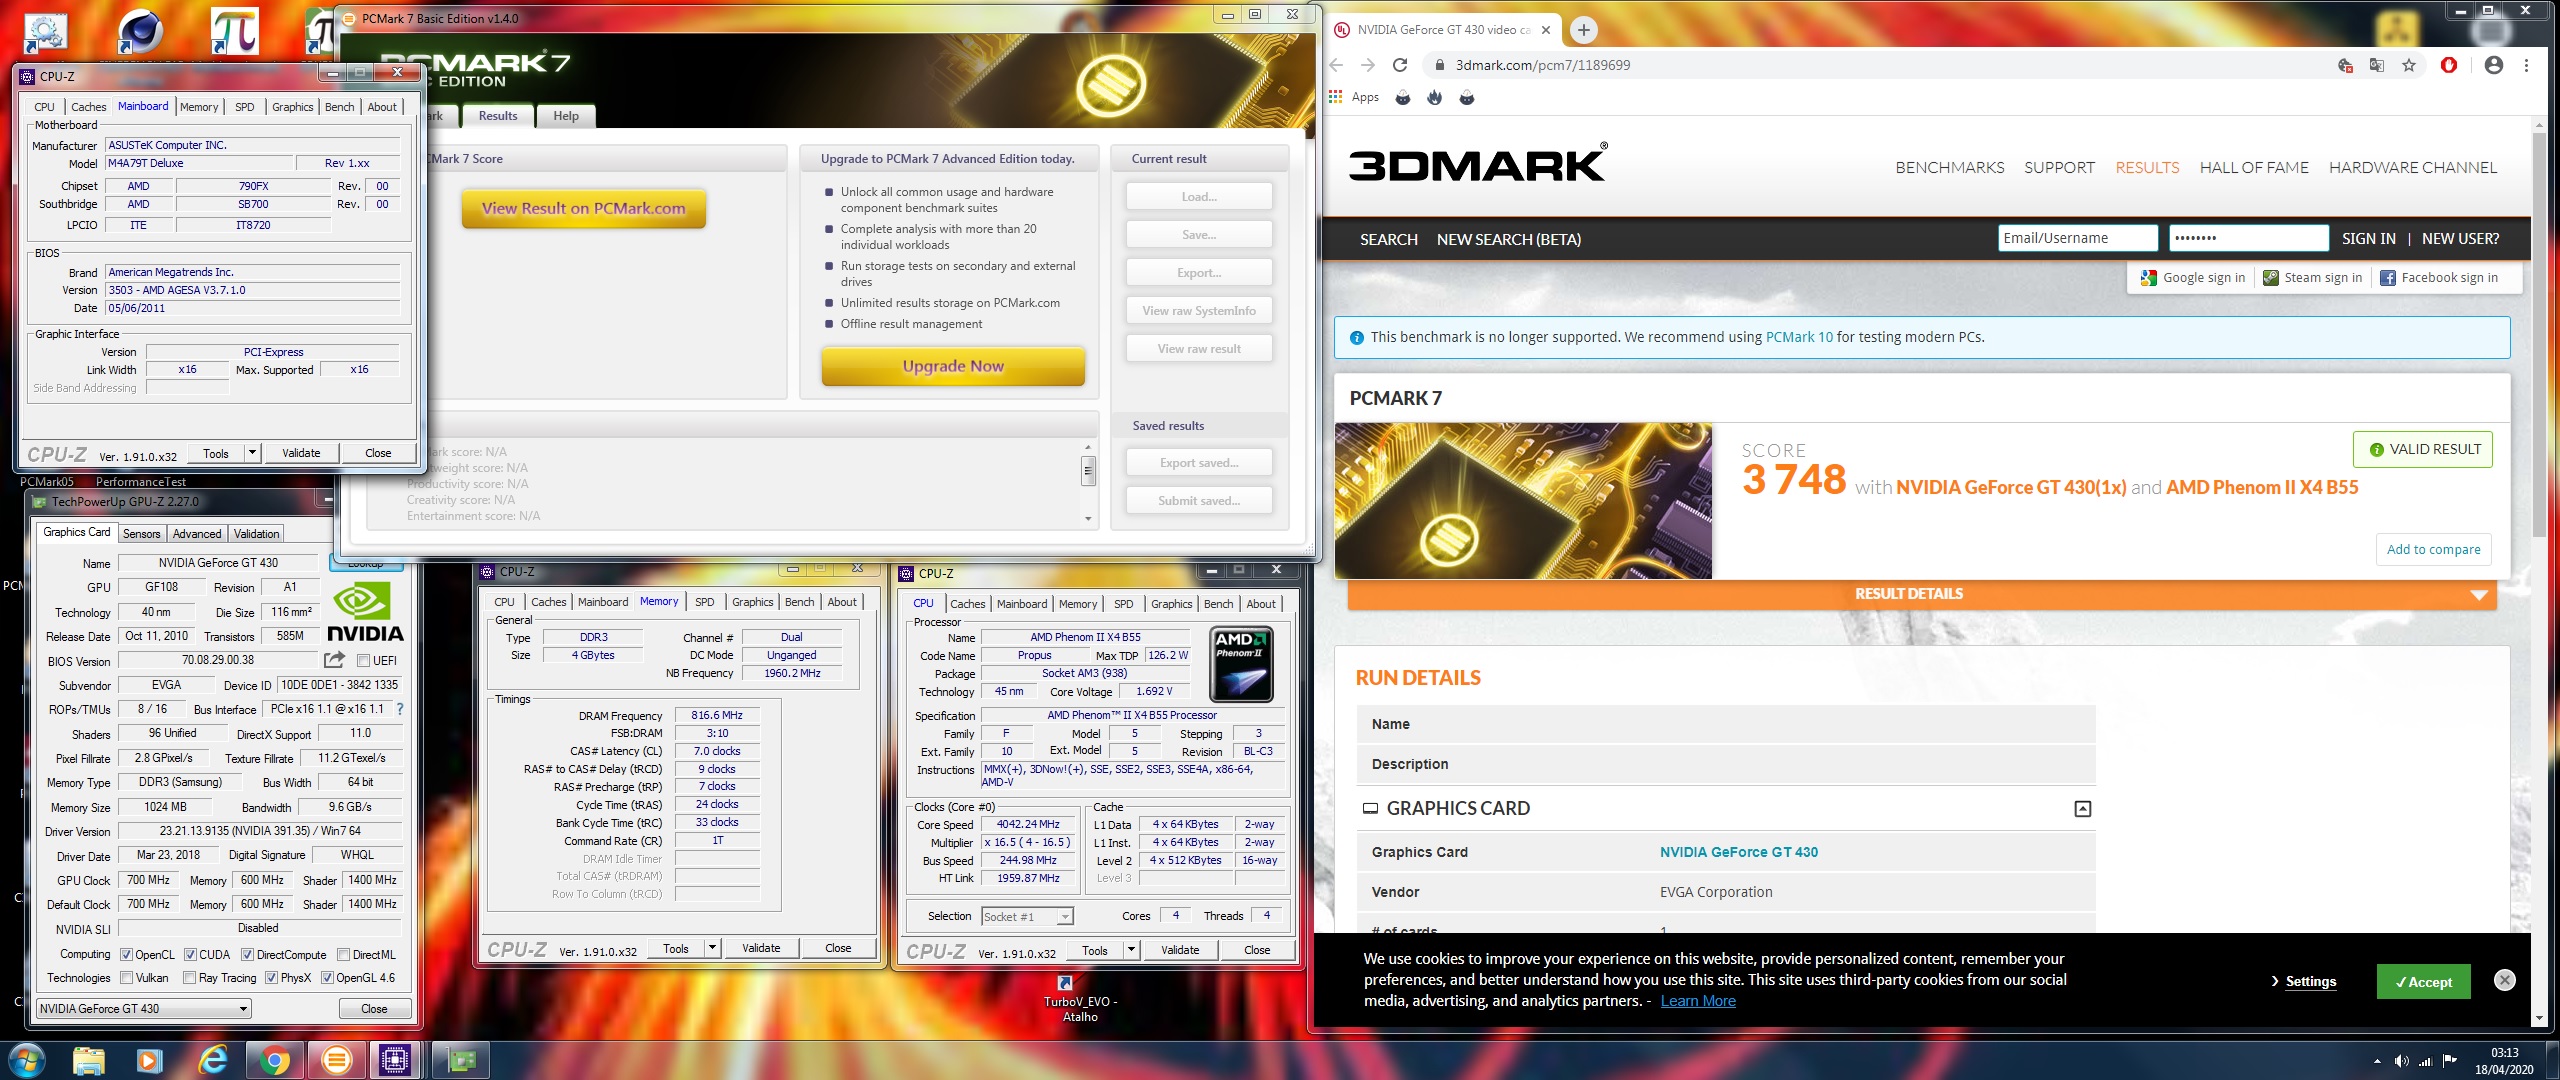This screenshot has width=2560, height=1080.
Task: Click the 3DMark page vertical scrollbar
Action: tap(2539, 335)
